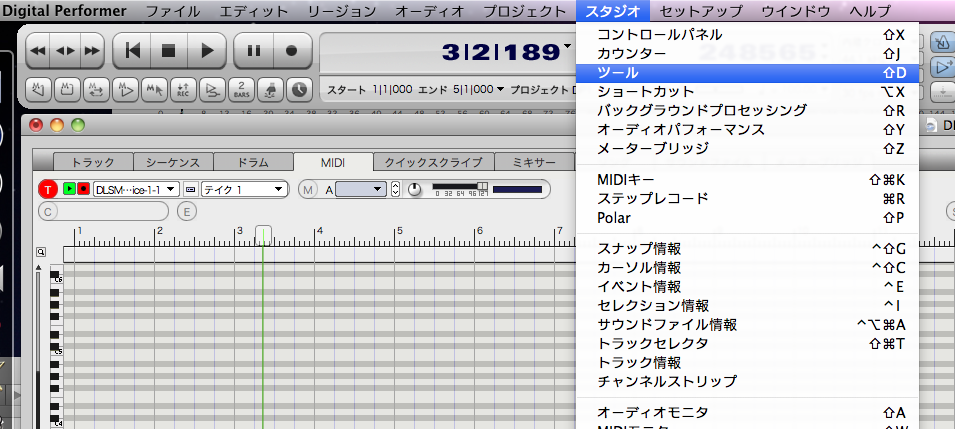Switch to the クイックスクライブ tab
This screenshot has height=429, width=955.
434,162
